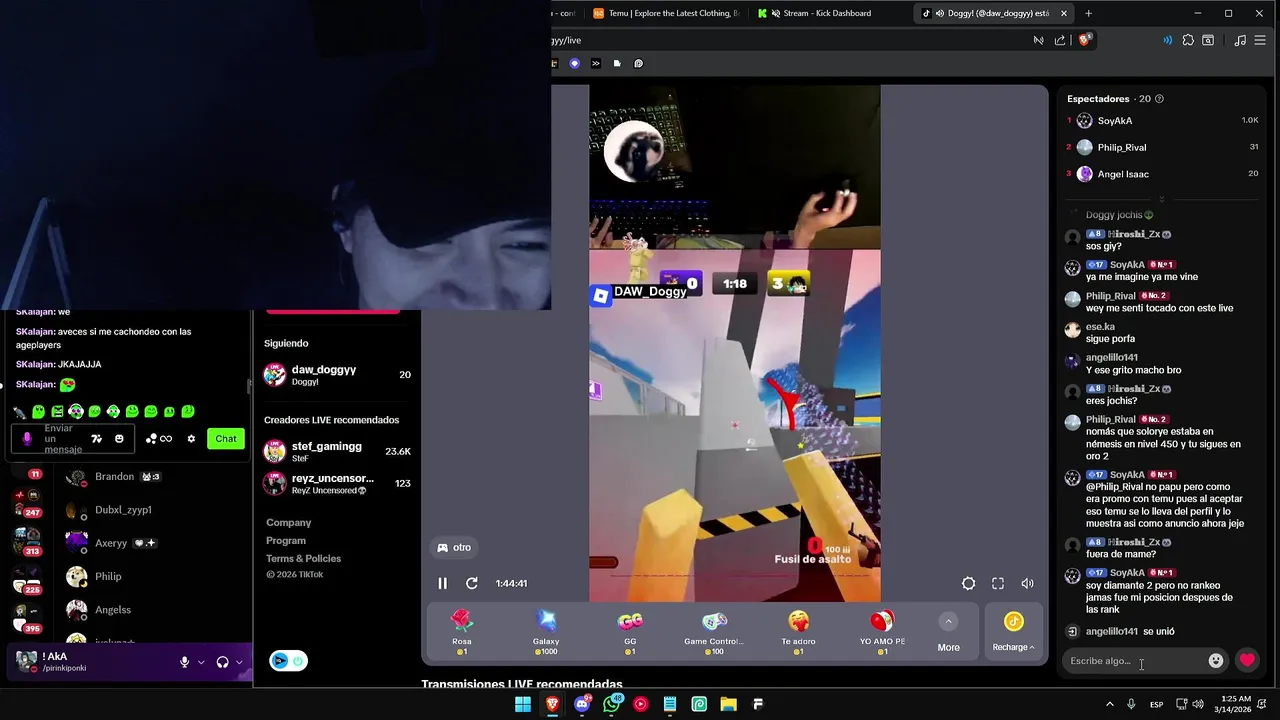1280x720 pixels.
Task: Enter fullscreen mode for the stream
Action: click(998, 583)
